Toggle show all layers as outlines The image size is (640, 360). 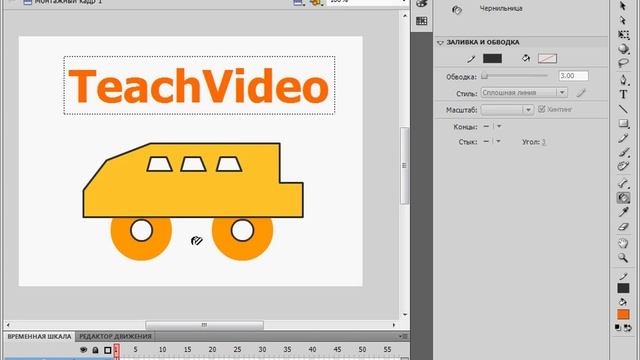(108, 350)
